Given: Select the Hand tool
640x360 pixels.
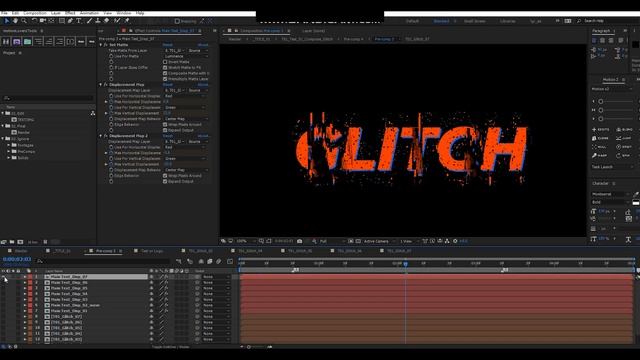Looking at the screenshot, I should [x=16, y=20].
